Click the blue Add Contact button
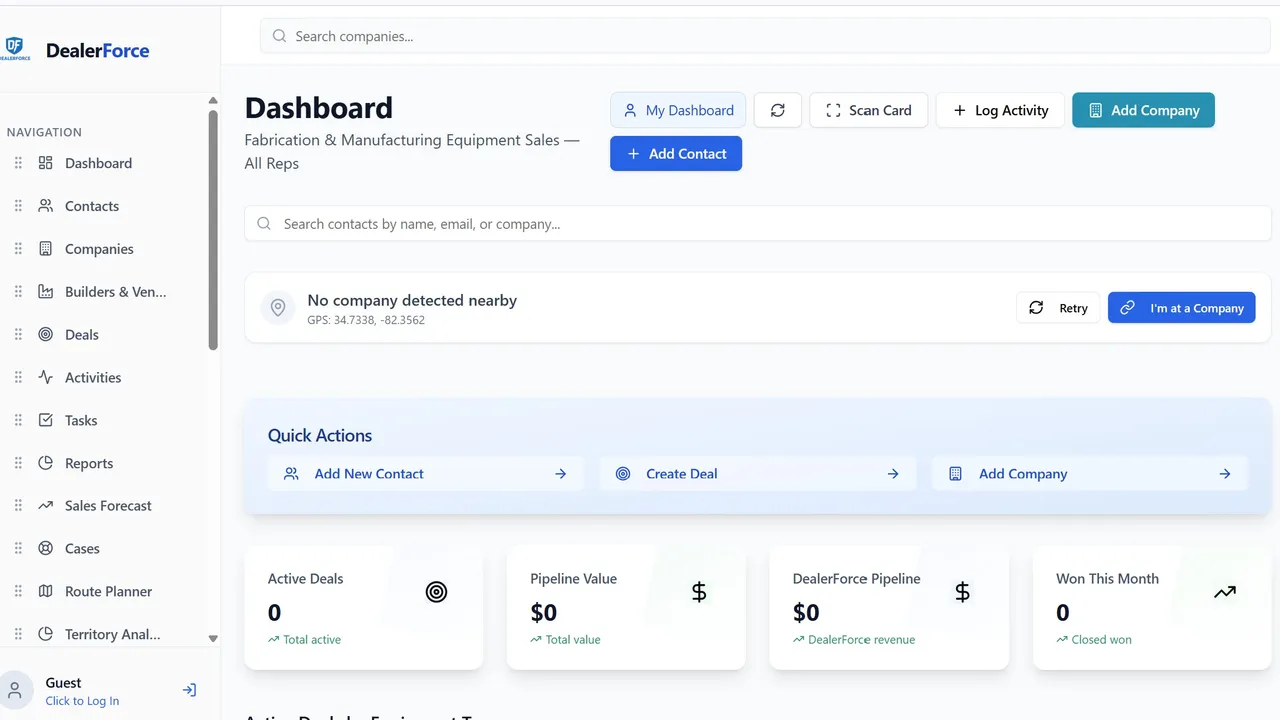 pos(676,154)
